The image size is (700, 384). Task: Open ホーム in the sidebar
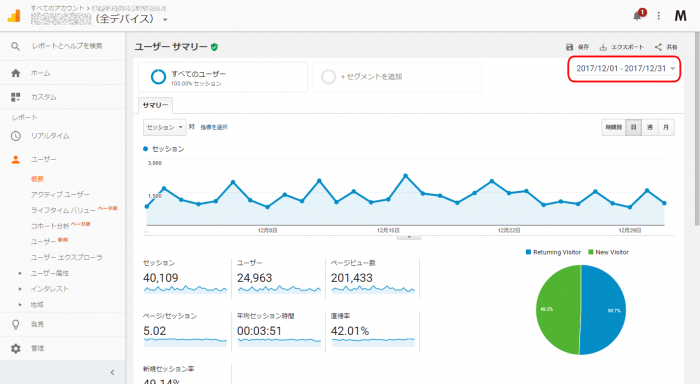click(41, 73)
